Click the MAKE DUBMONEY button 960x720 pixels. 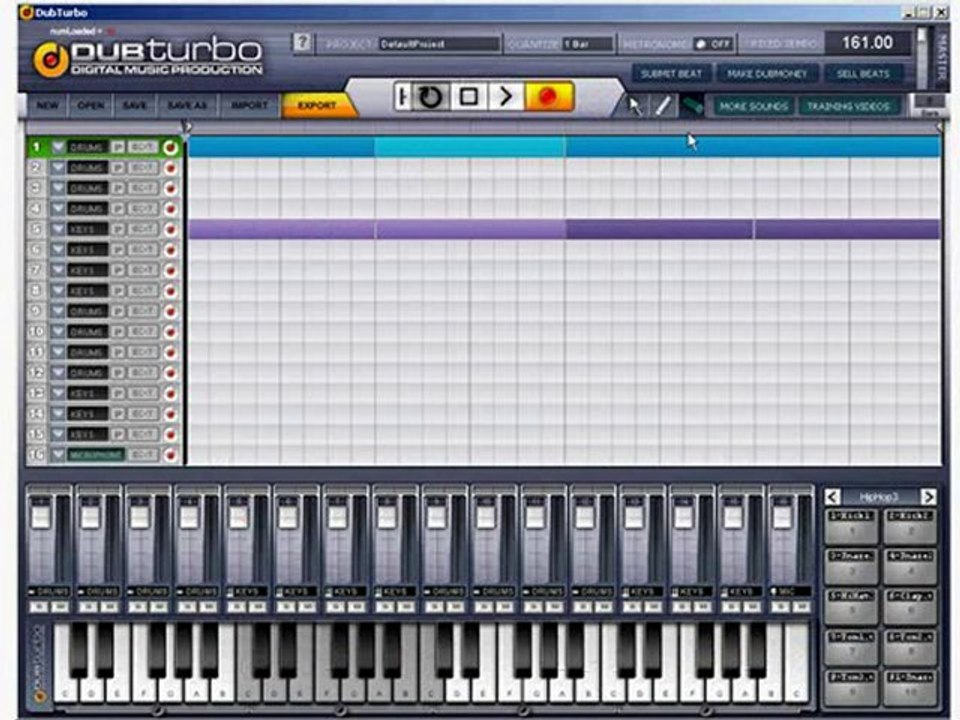pos(767,74)
